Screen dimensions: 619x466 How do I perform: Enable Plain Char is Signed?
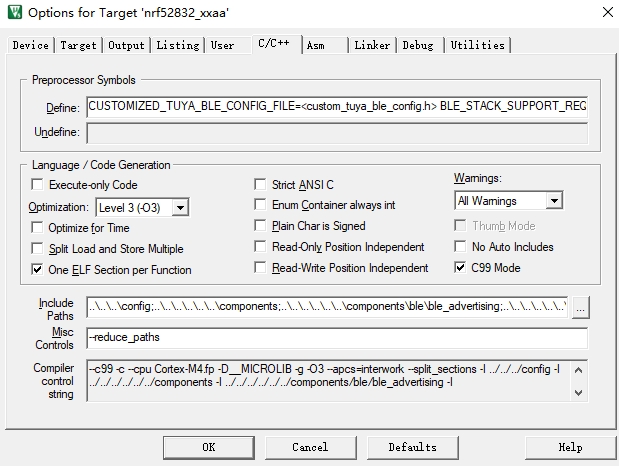click(x=260, y=225)
